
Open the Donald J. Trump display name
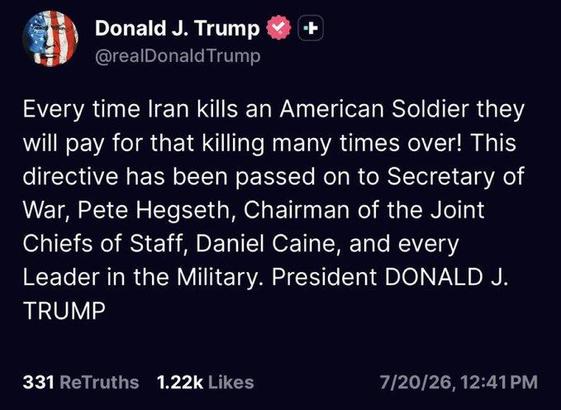[x=177, y=28]
